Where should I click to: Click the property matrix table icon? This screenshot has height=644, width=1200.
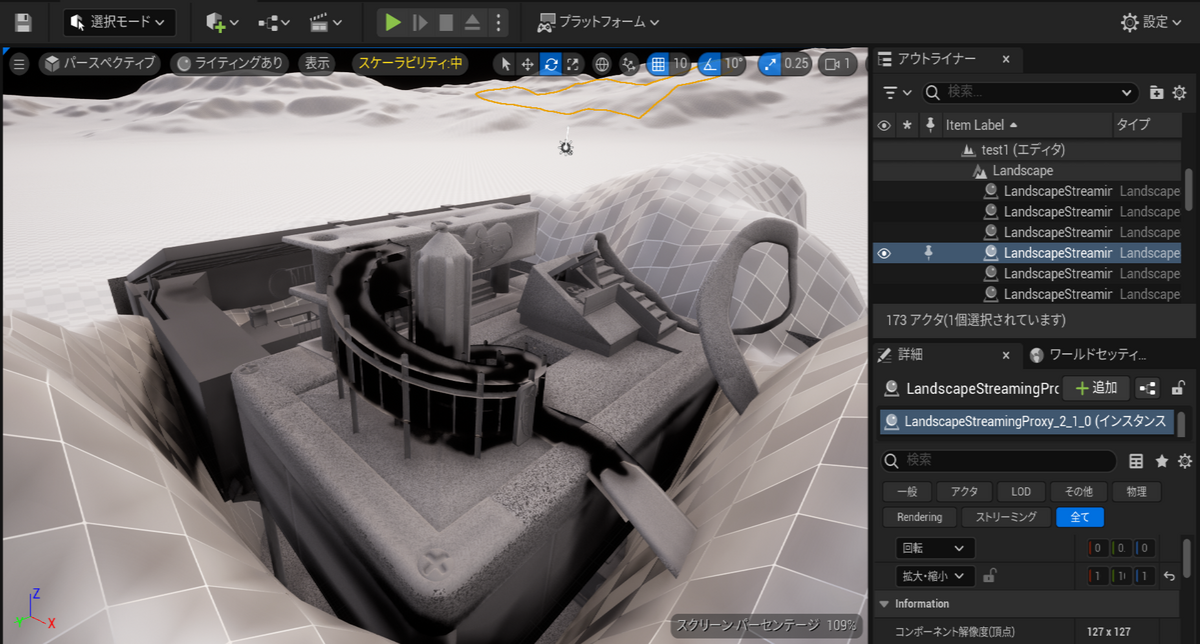pyautogui.click(x=1136, y=461)
